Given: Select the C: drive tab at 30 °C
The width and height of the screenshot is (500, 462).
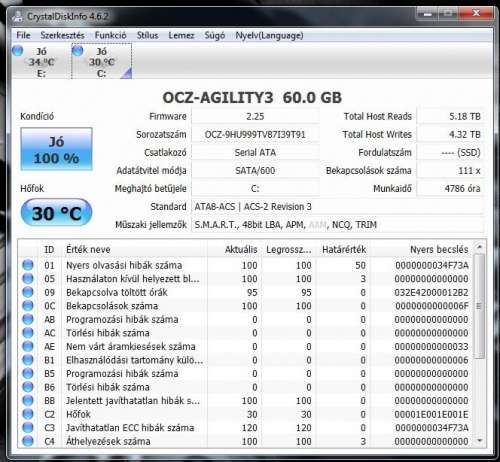Looking at the screenshot, I should [102, 62].
